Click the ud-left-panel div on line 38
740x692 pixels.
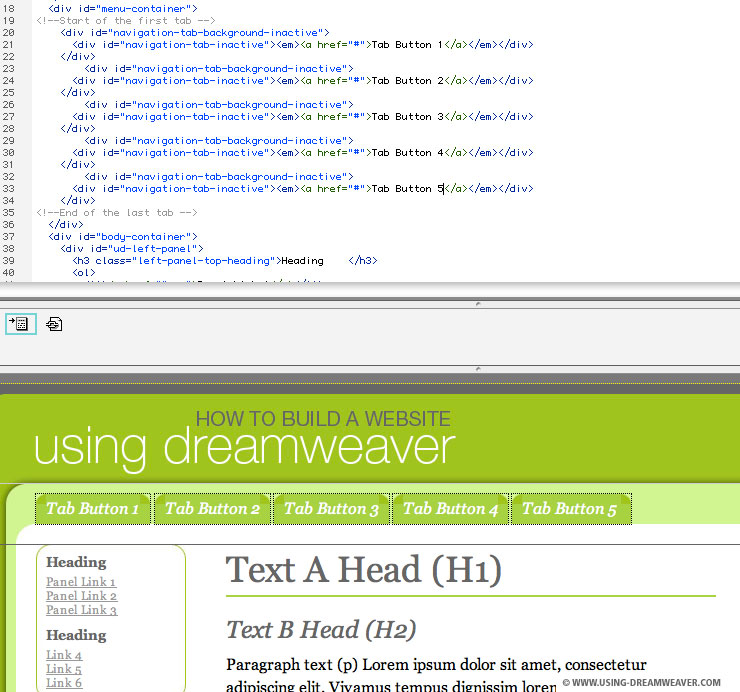coord(132,249)
